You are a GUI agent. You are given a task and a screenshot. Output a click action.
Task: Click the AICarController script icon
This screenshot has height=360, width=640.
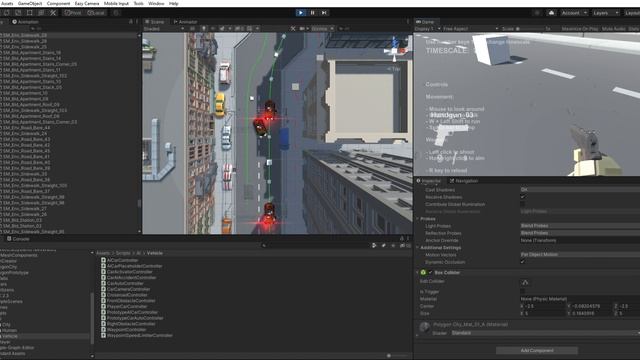[103, 260]
